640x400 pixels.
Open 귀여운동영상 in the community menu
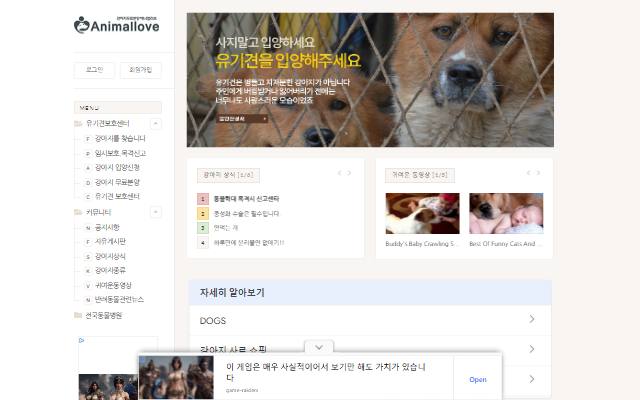click(113, 285)
